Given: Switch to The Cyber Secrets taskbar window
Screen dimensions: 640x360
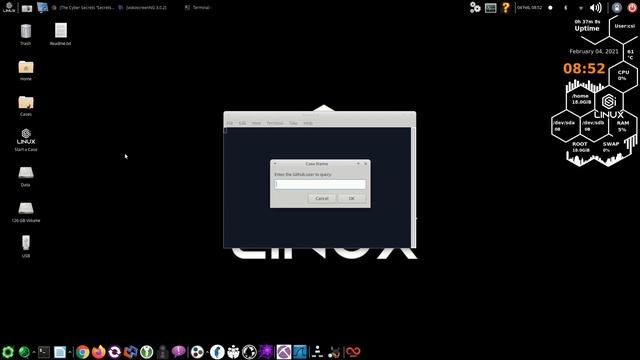Looking at the screenshot, I should 83,7.
